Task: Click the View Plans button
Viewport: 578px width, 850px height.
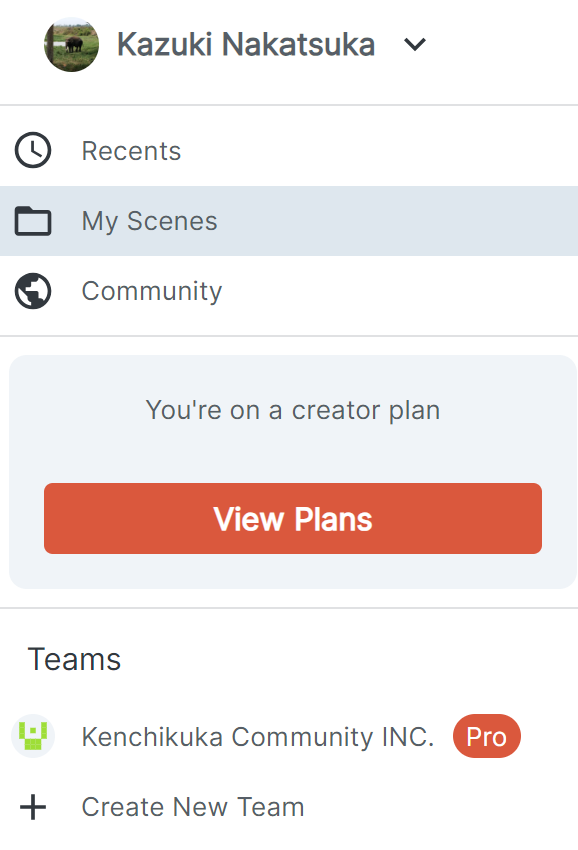Action: [x=293, y=518]
